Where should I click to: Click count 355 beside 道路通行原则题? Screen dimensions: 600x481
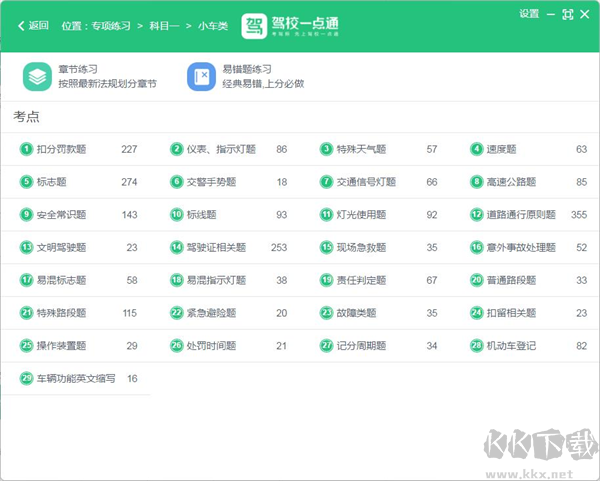click(x=579, y=215)
